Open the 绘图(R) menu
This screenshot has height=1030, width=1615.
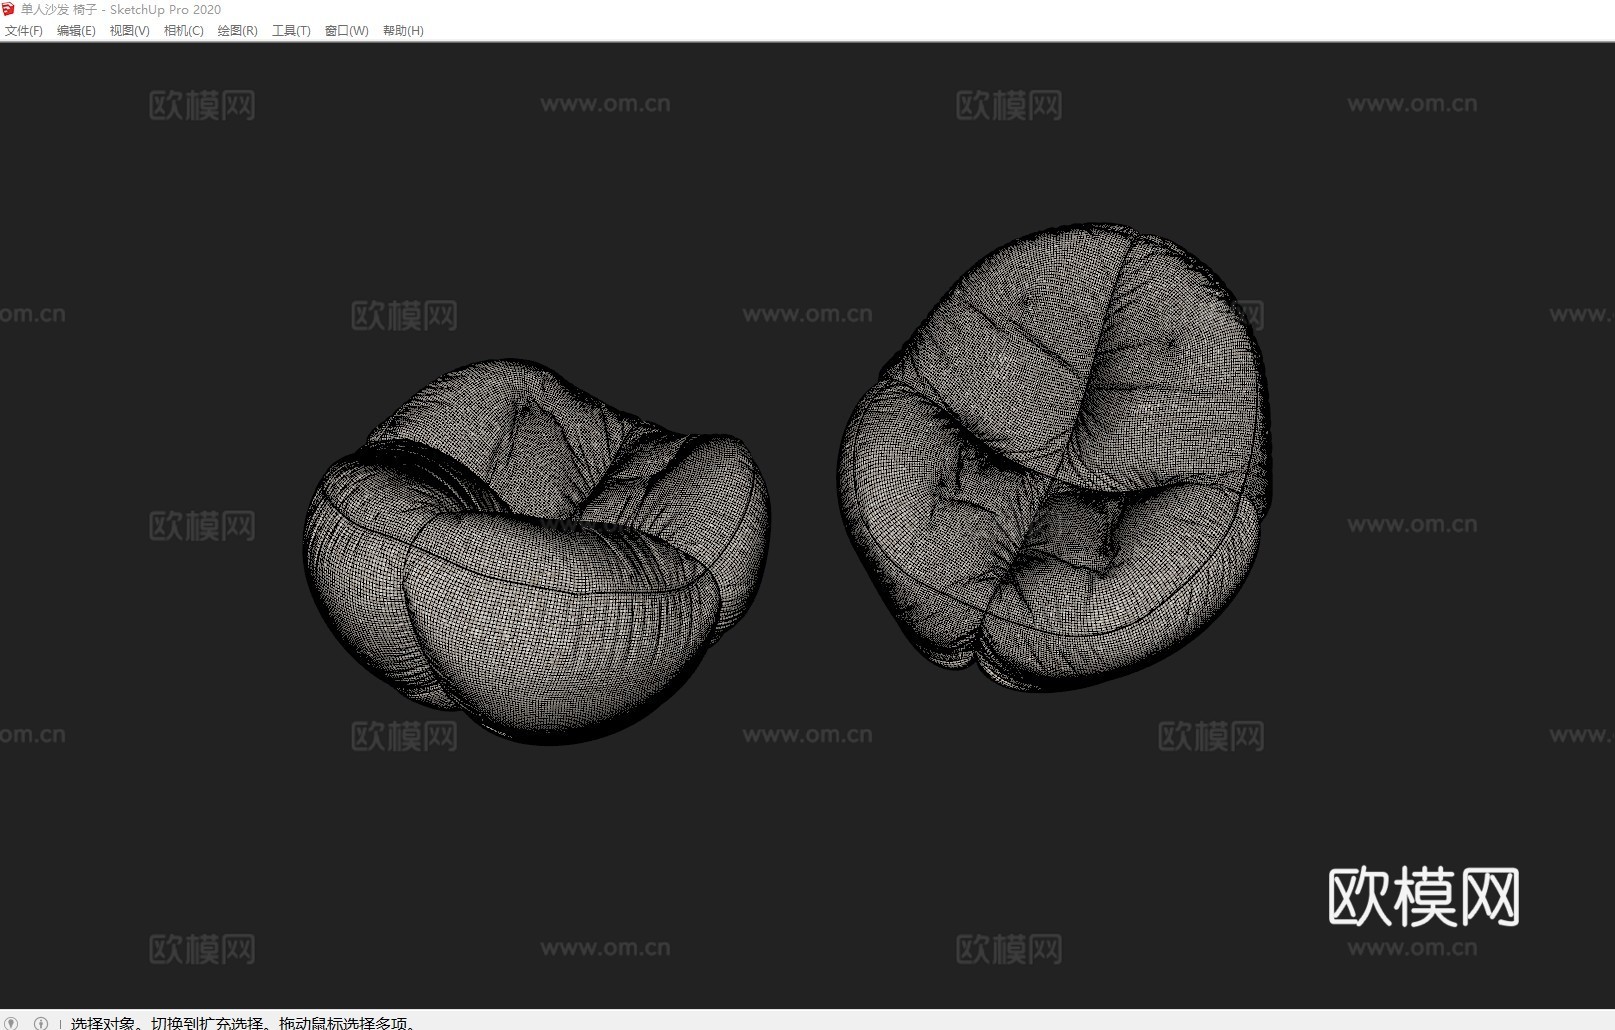point(238,31)
